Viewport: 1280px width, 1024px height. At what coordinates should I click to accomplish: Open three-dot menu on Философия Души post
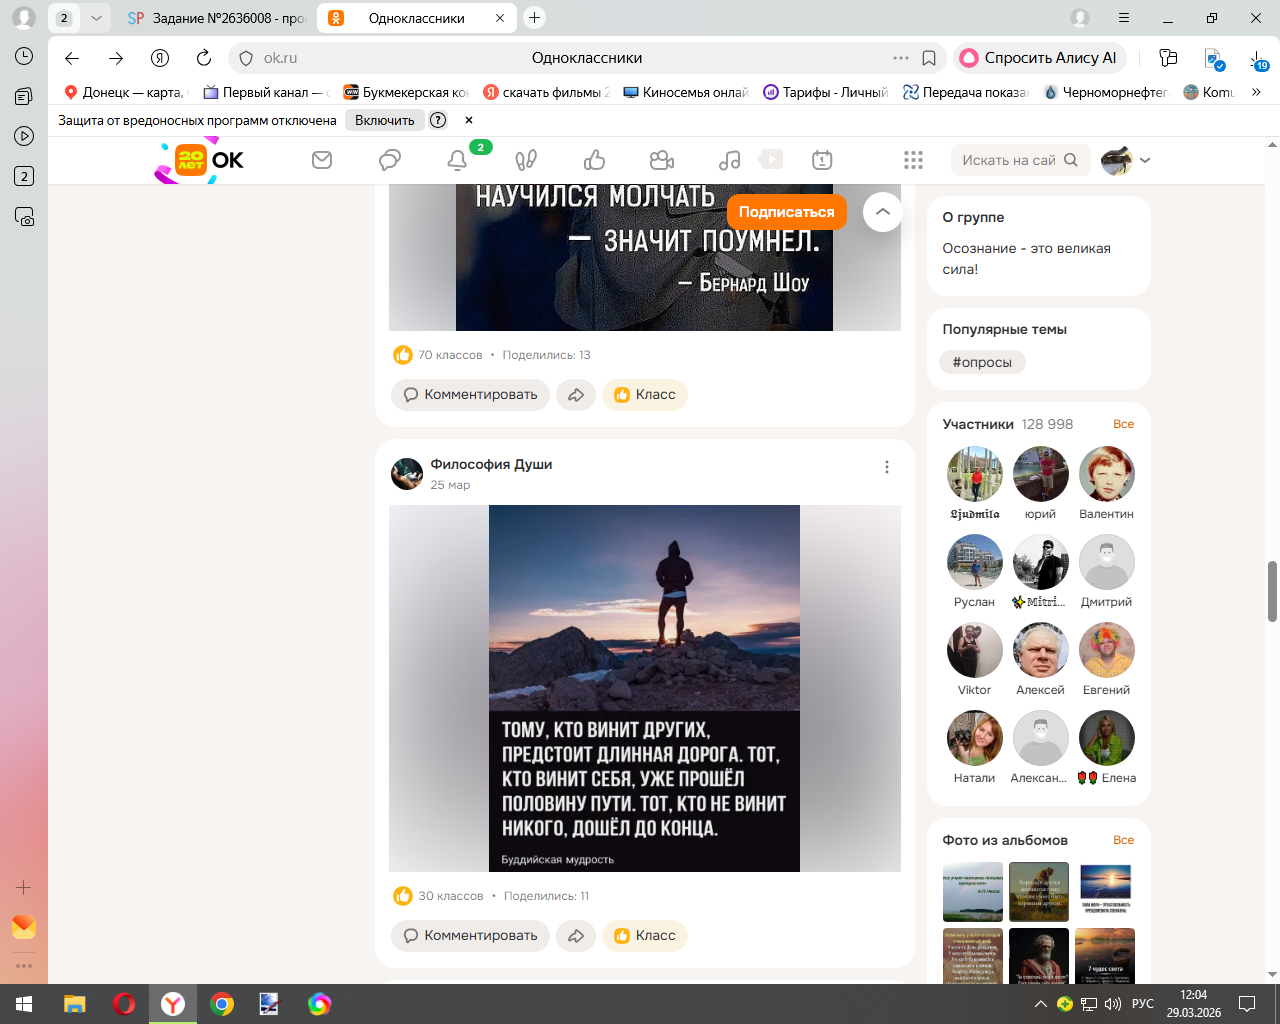coord(886,467)
